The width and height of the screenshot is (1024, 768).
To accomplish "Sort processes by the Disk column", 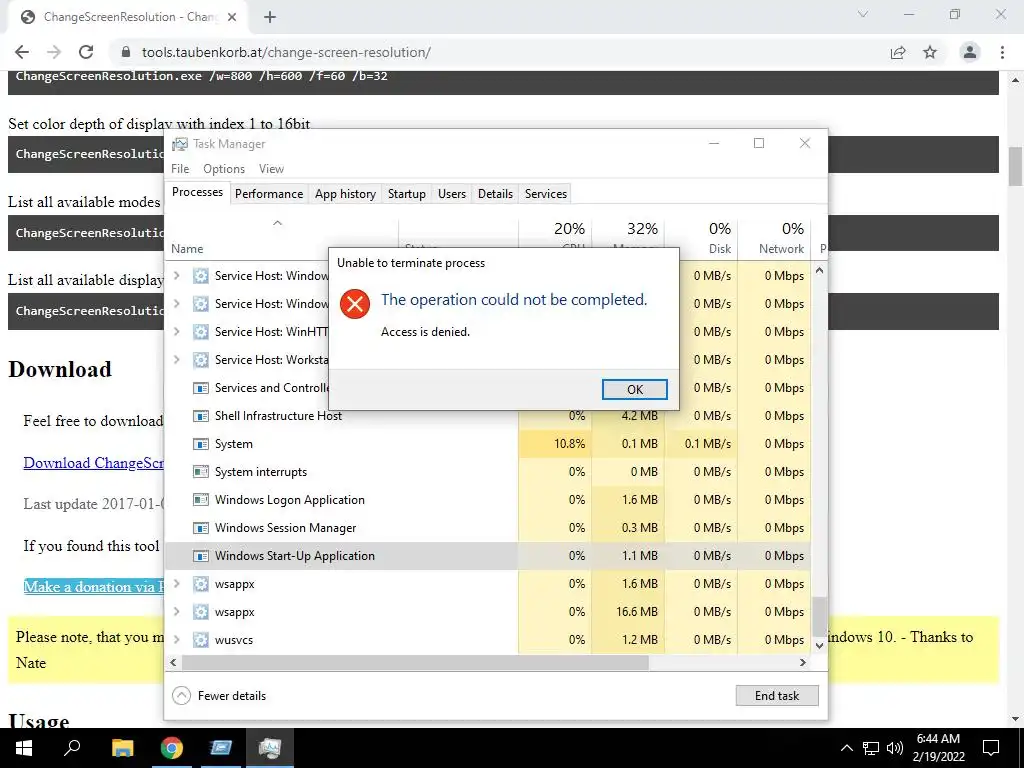I will click(x=701, y=238).
